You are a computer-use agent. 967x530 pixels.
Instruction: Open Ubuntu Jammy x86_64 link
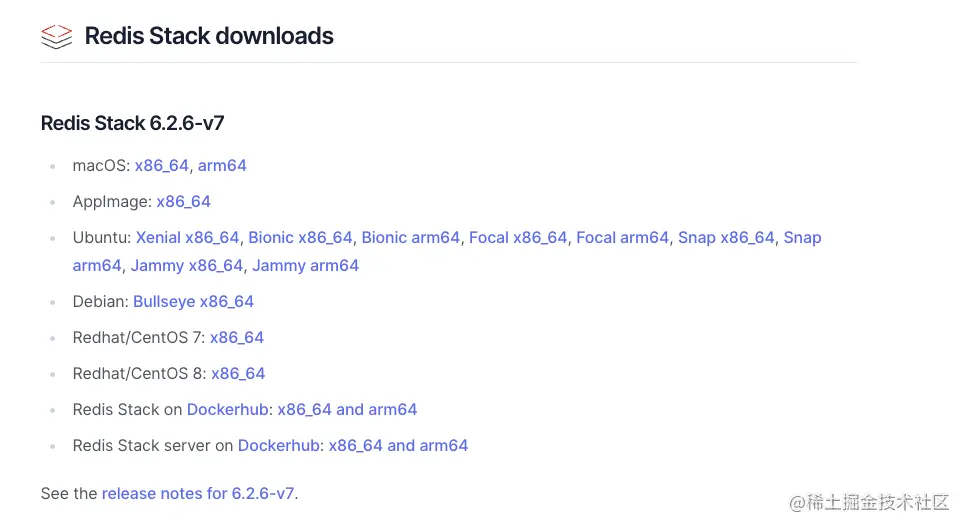(187, 265)
